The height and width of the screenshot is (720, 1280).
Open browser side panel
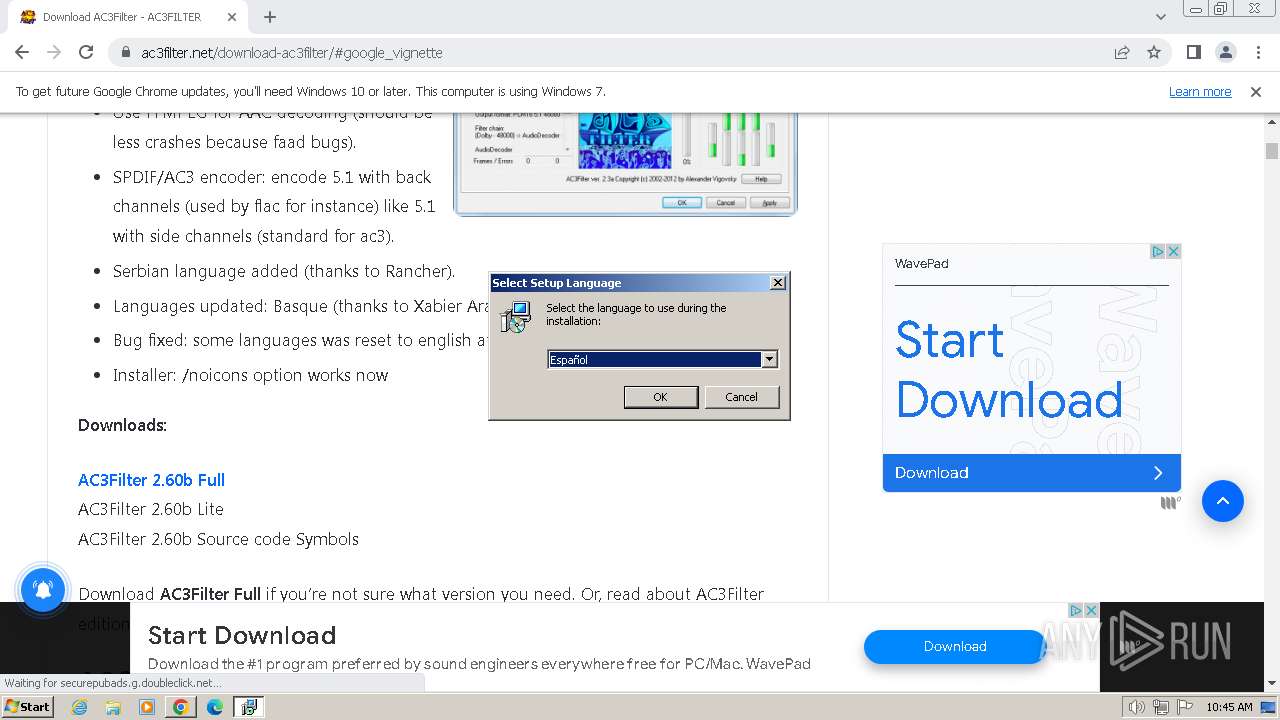click(x=1194, y=52)
